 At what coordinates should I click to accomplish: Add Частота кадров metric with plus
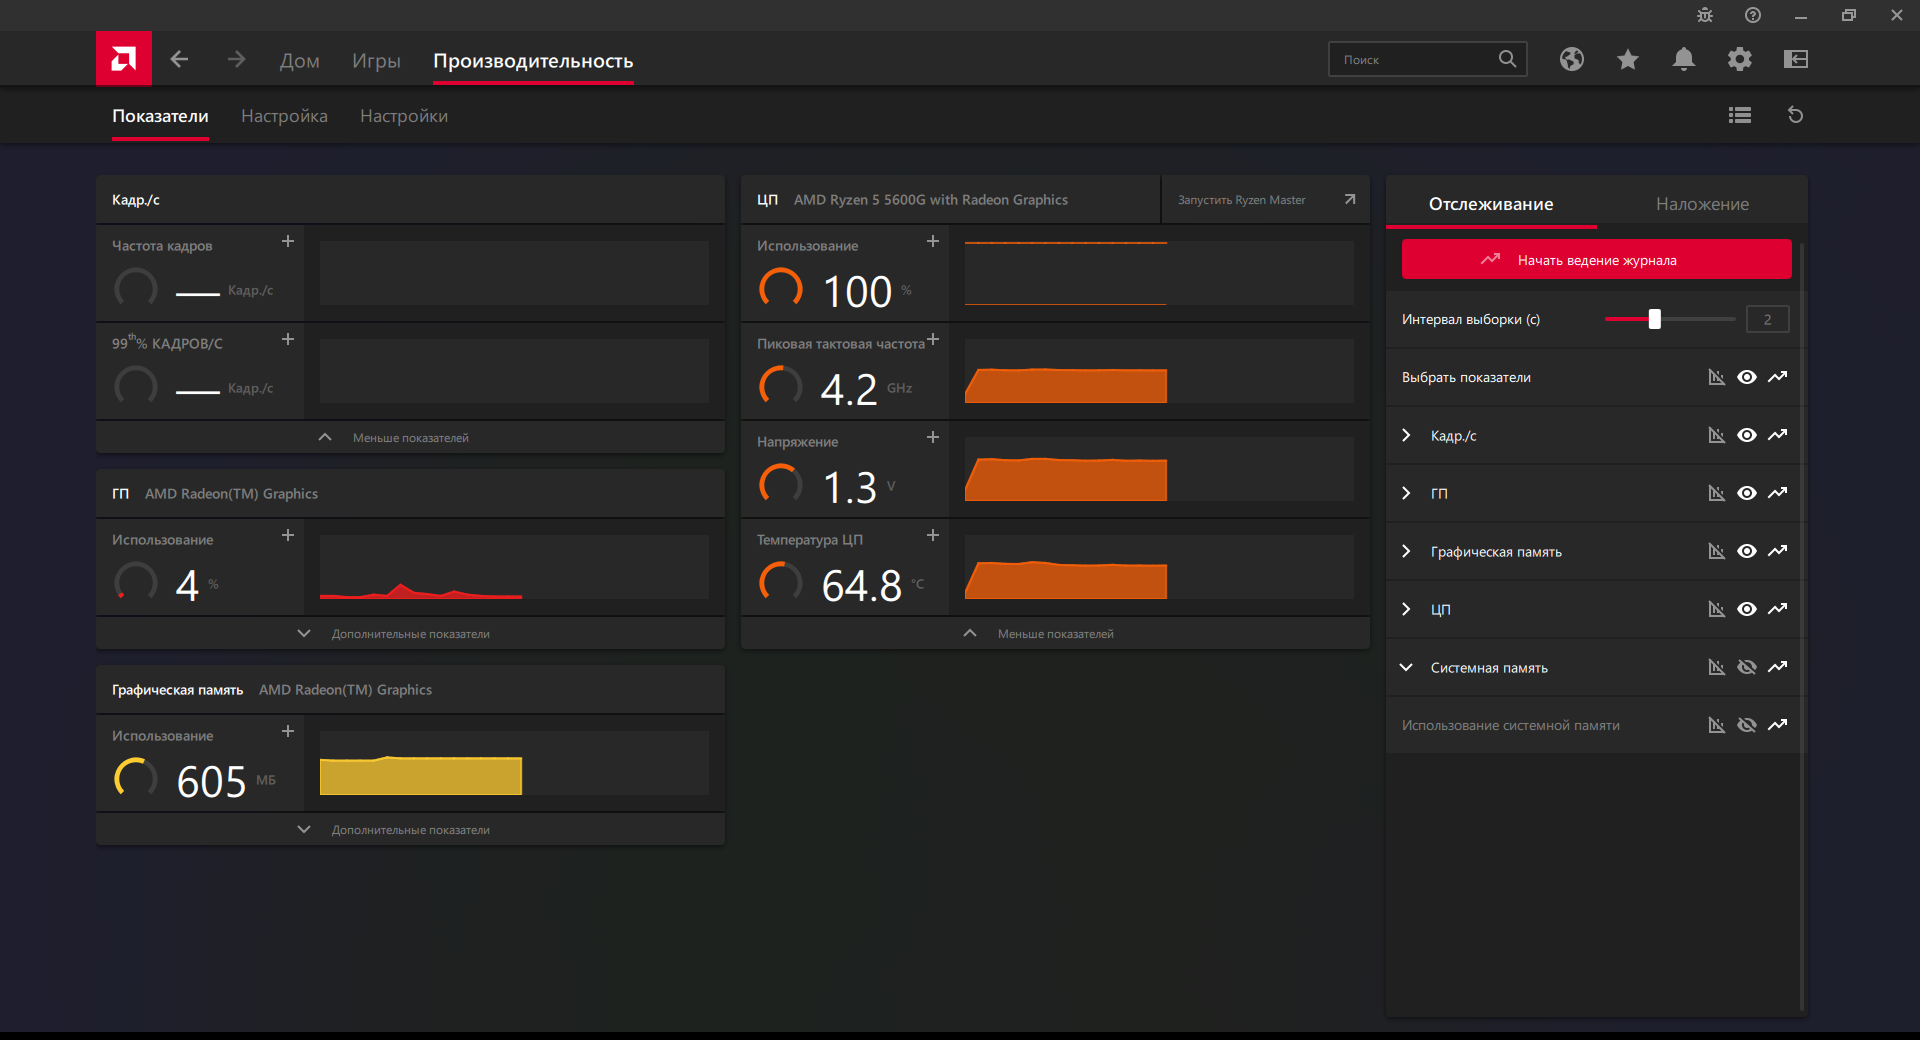[288, 242]
